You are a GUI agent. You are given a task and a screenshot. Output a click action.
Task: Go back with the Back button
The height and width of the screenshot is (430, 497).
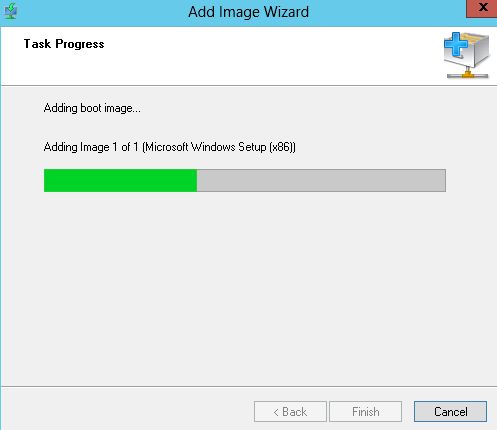point(290,412)
